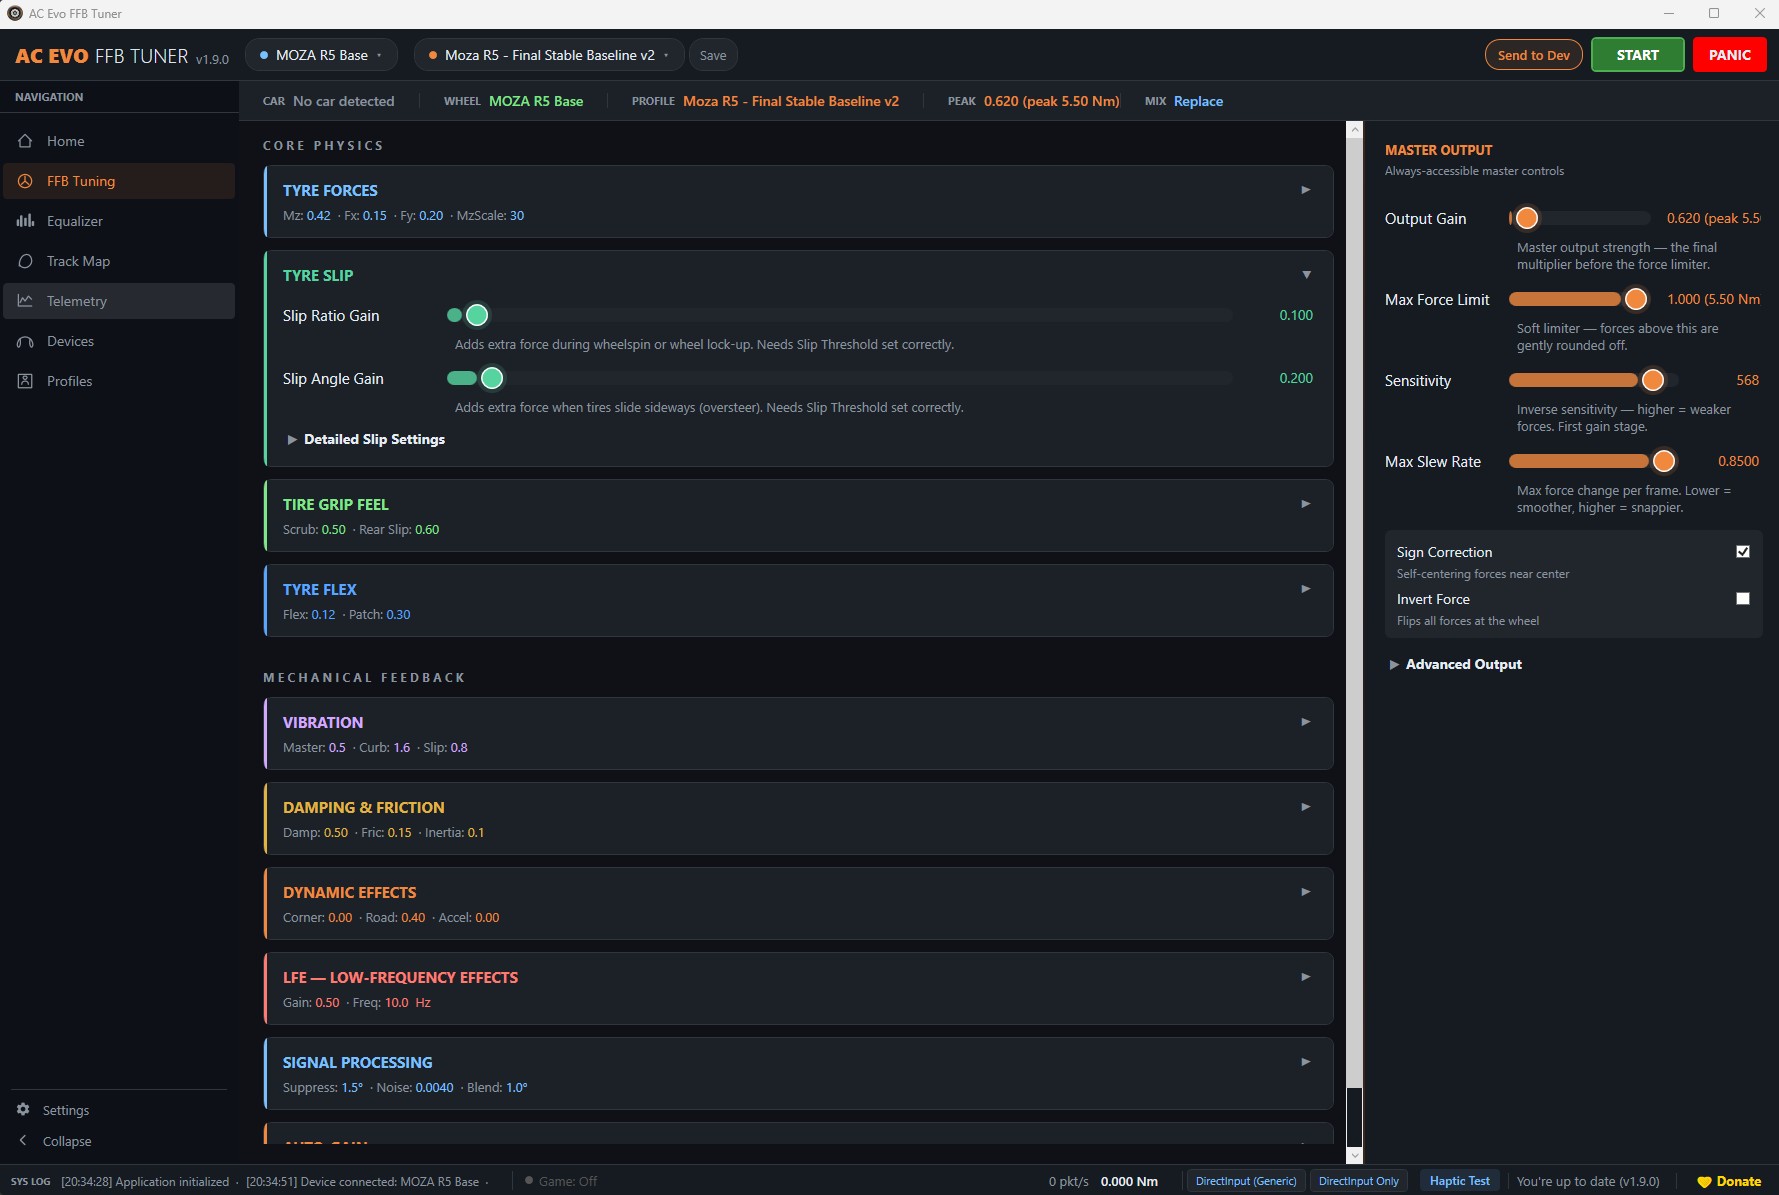
Task: Click the Profiles icon in sidebar
Action: pyautogui.click(x=25, y=381)
